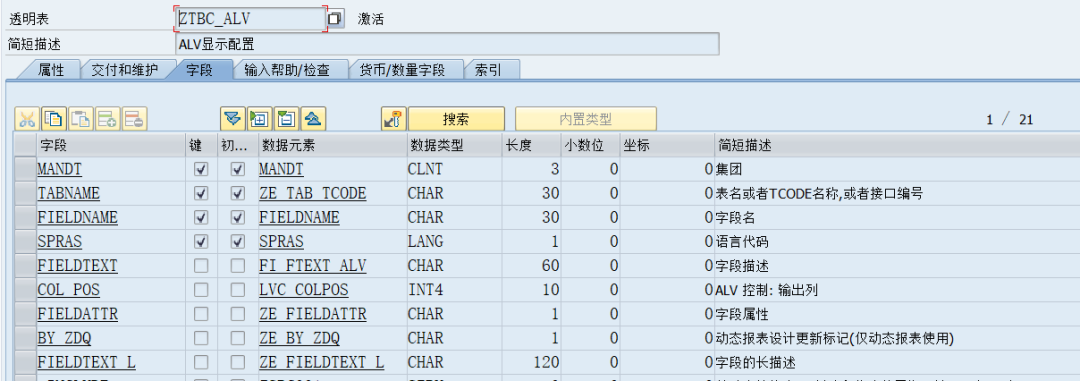Click the Paste rows icon

[x=81, y=119]
